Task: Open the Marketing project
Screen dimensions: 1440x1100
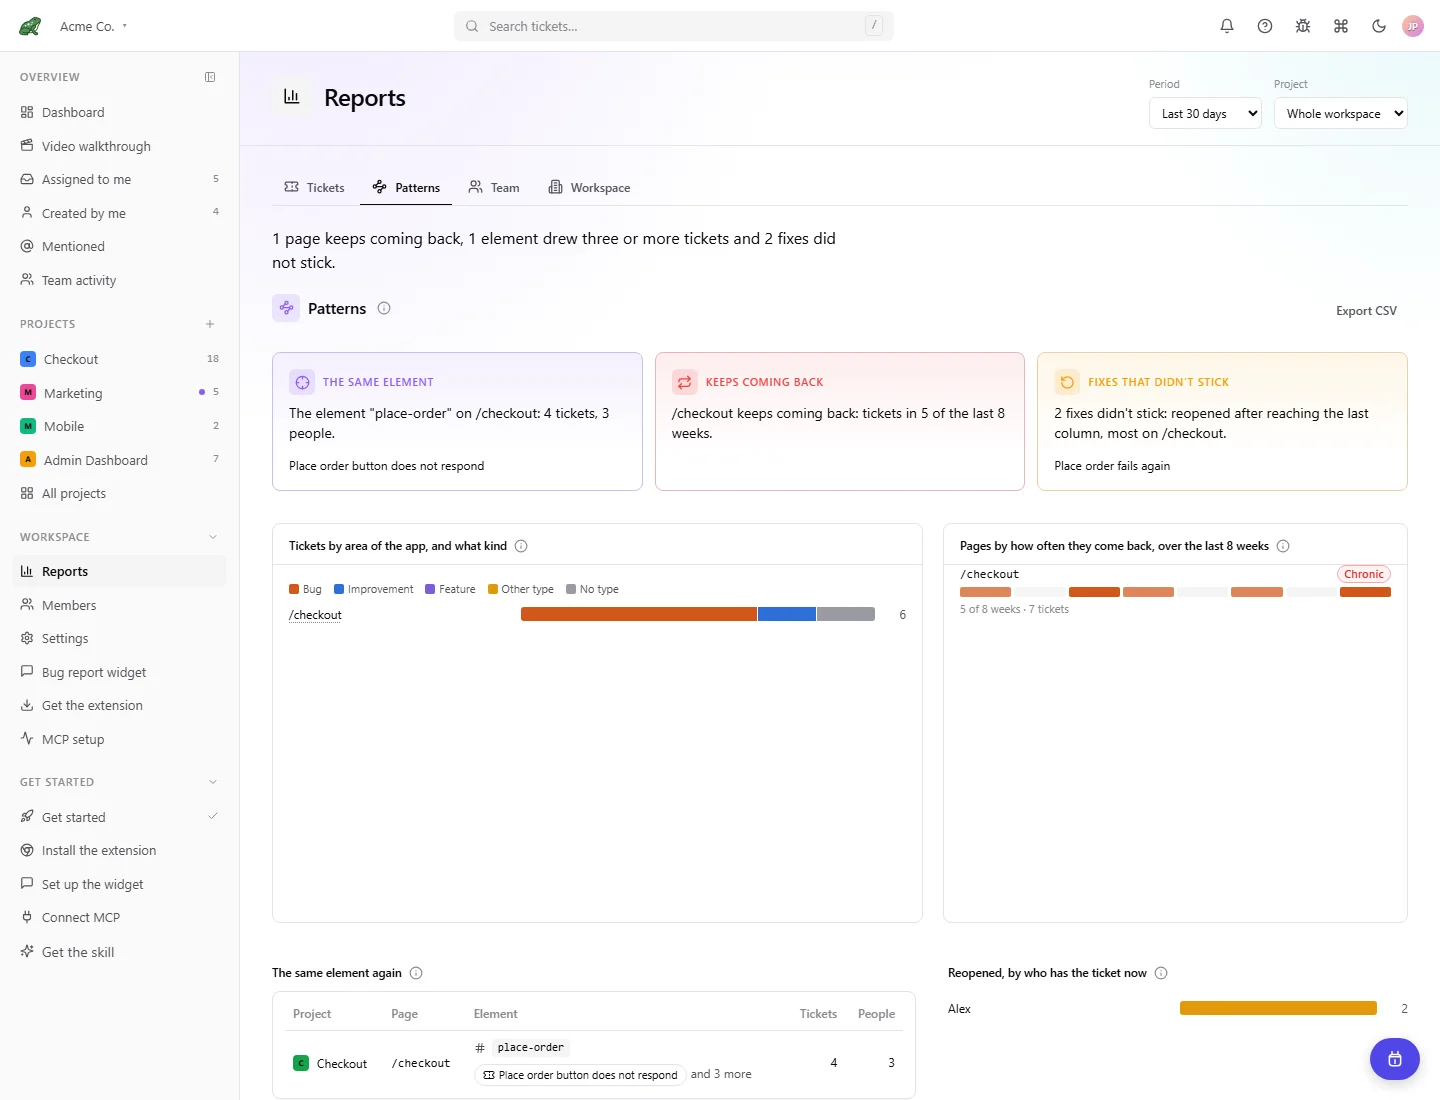Action: coord(119,393)
